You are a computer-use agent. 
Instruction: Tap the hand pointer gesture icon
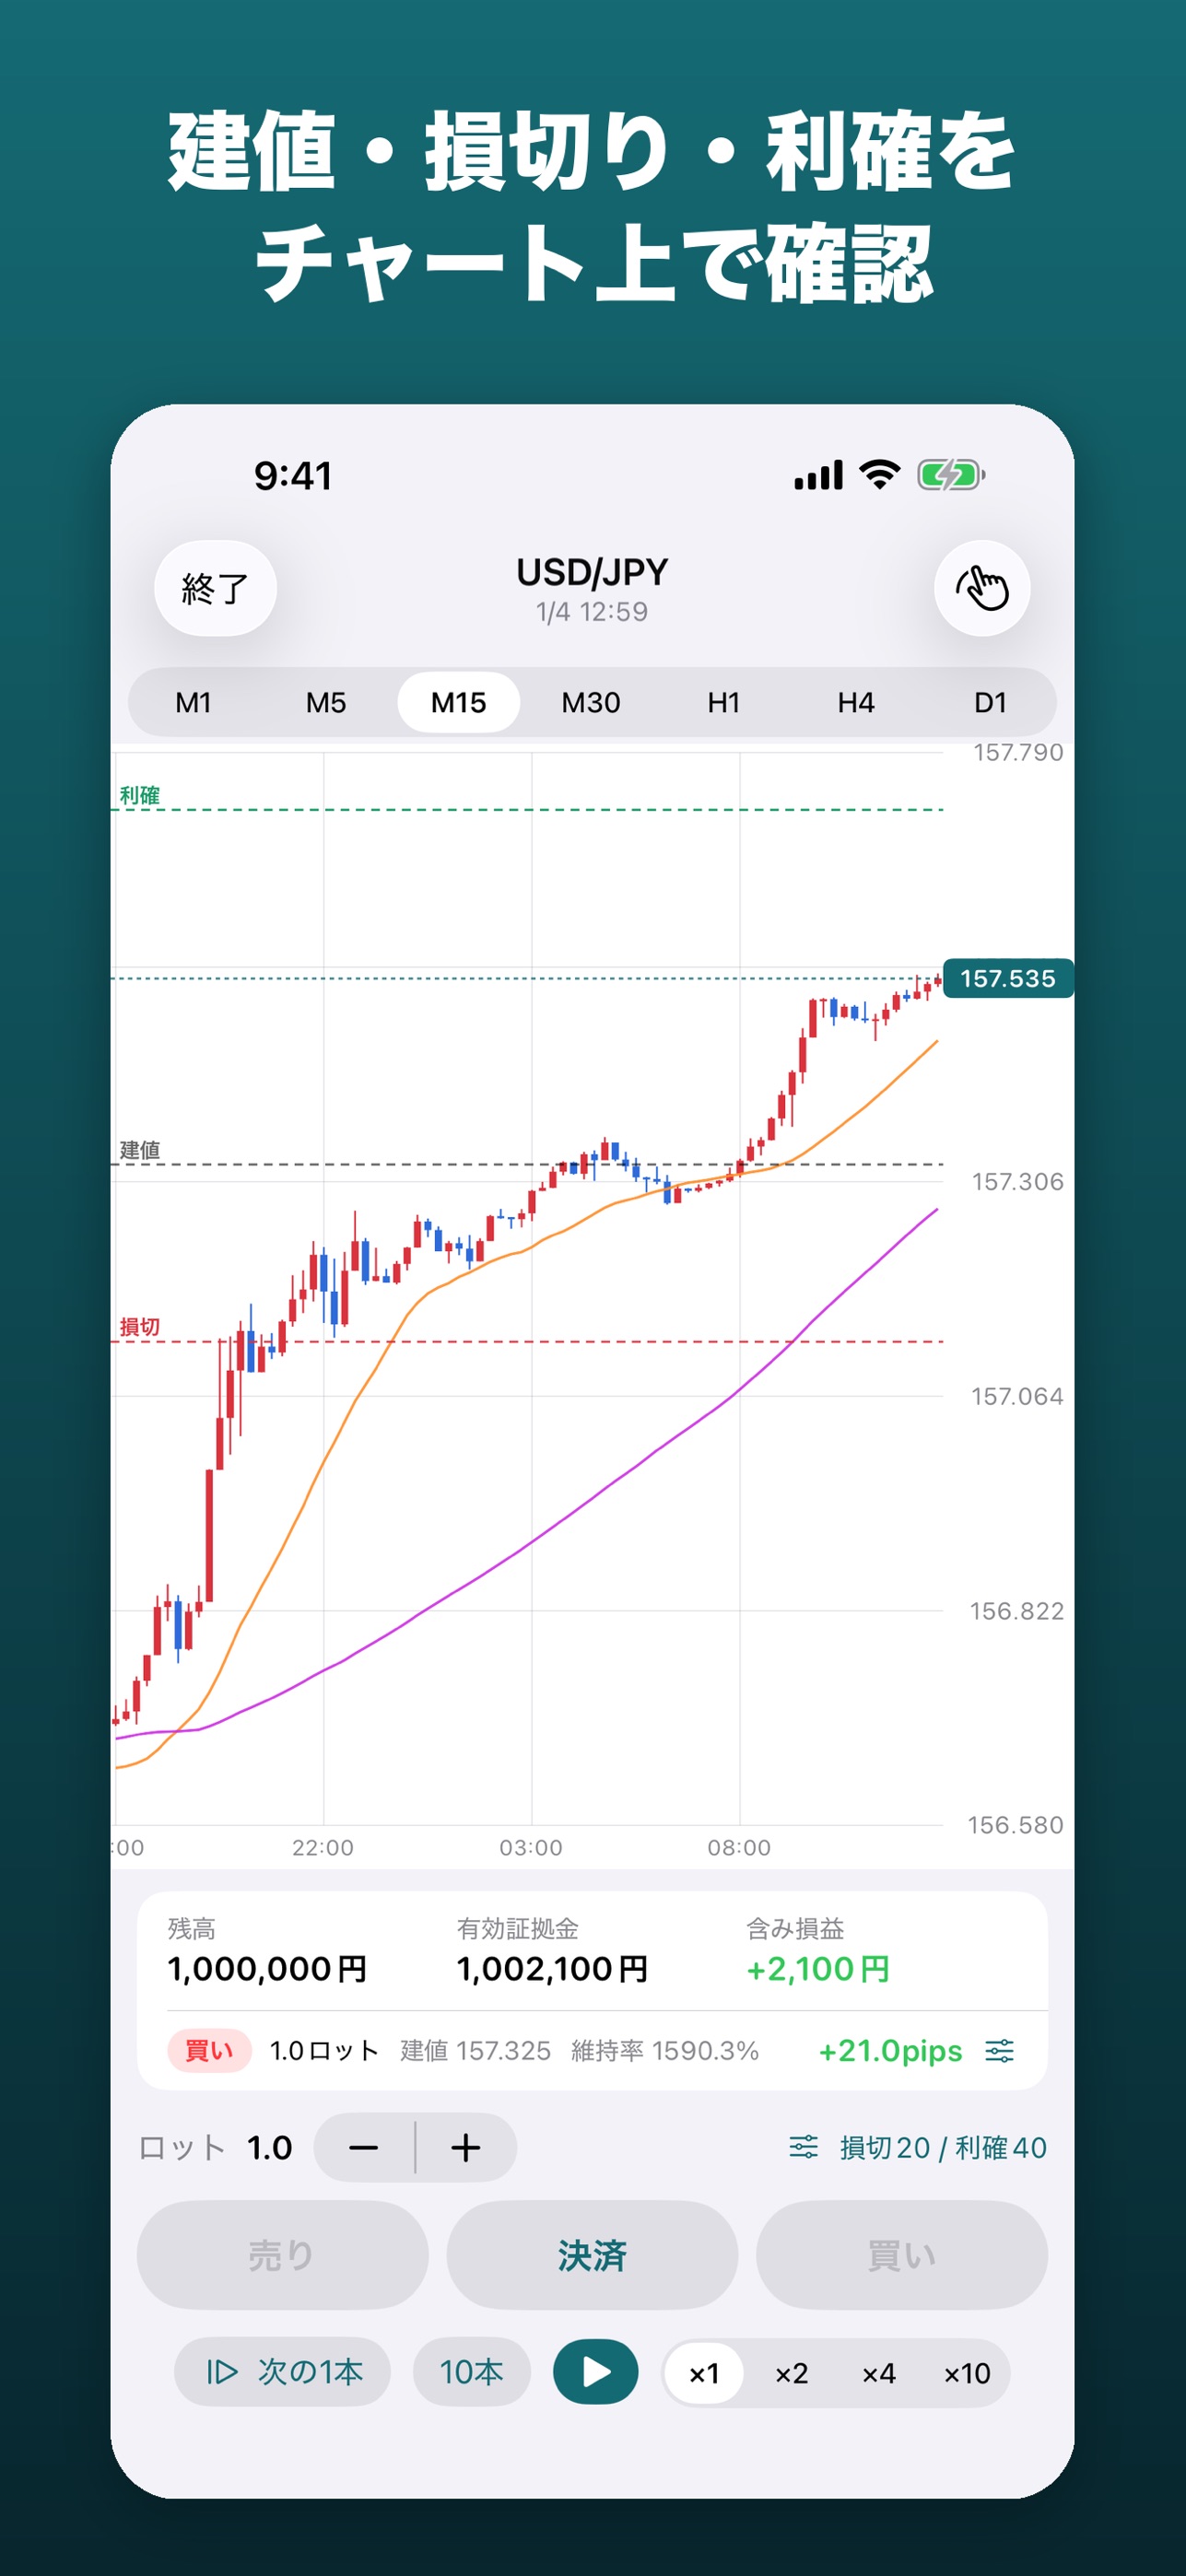[x=982, y=588]
